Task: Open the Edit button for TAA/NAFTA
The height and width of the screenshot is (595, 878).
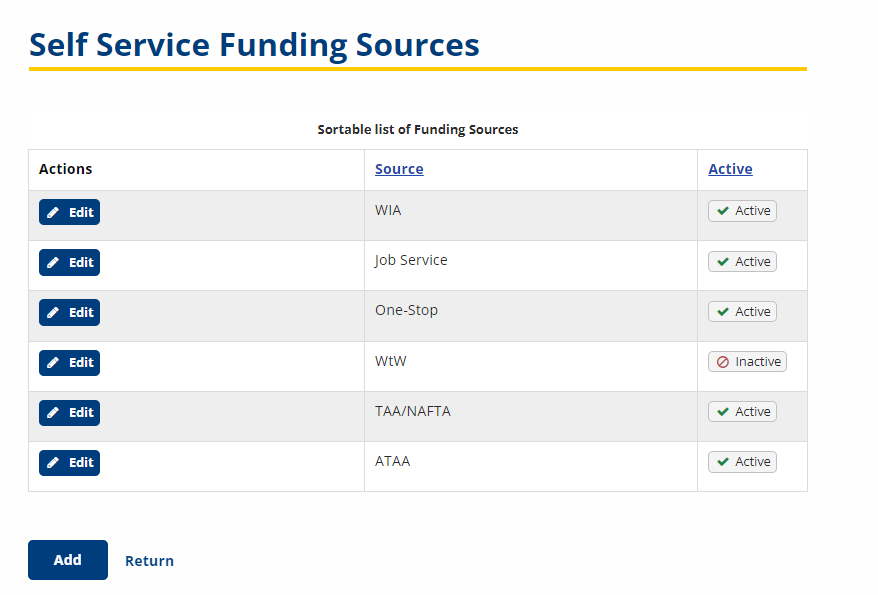Action: point(69,413)
